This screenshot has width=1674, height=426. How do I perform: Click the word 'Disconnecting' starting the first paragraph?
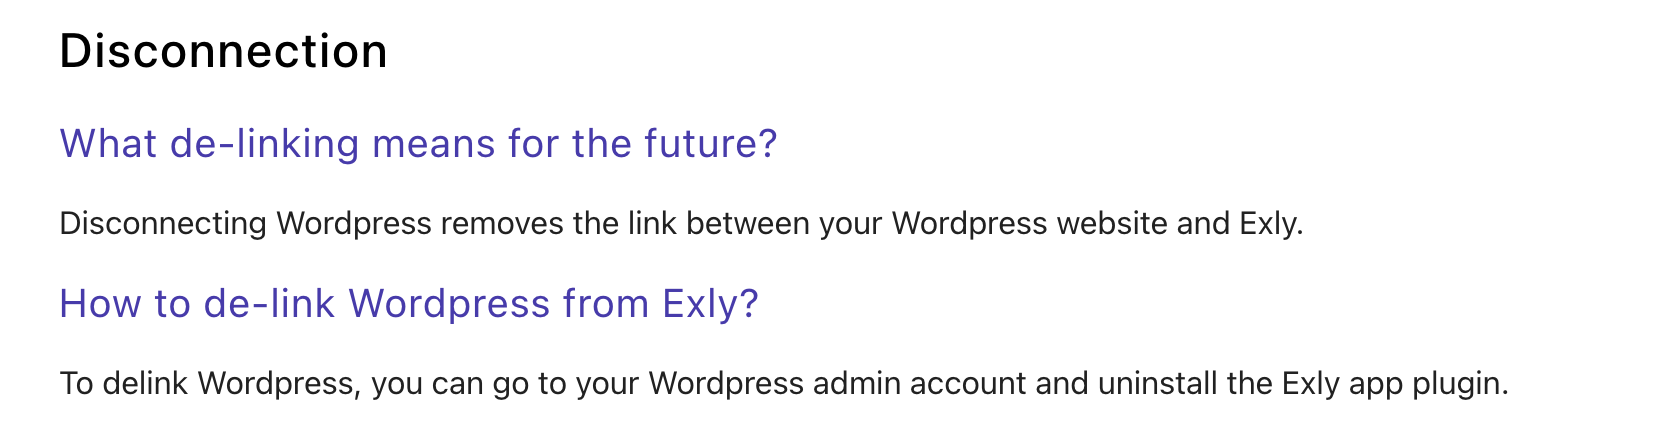click(163, 224)
